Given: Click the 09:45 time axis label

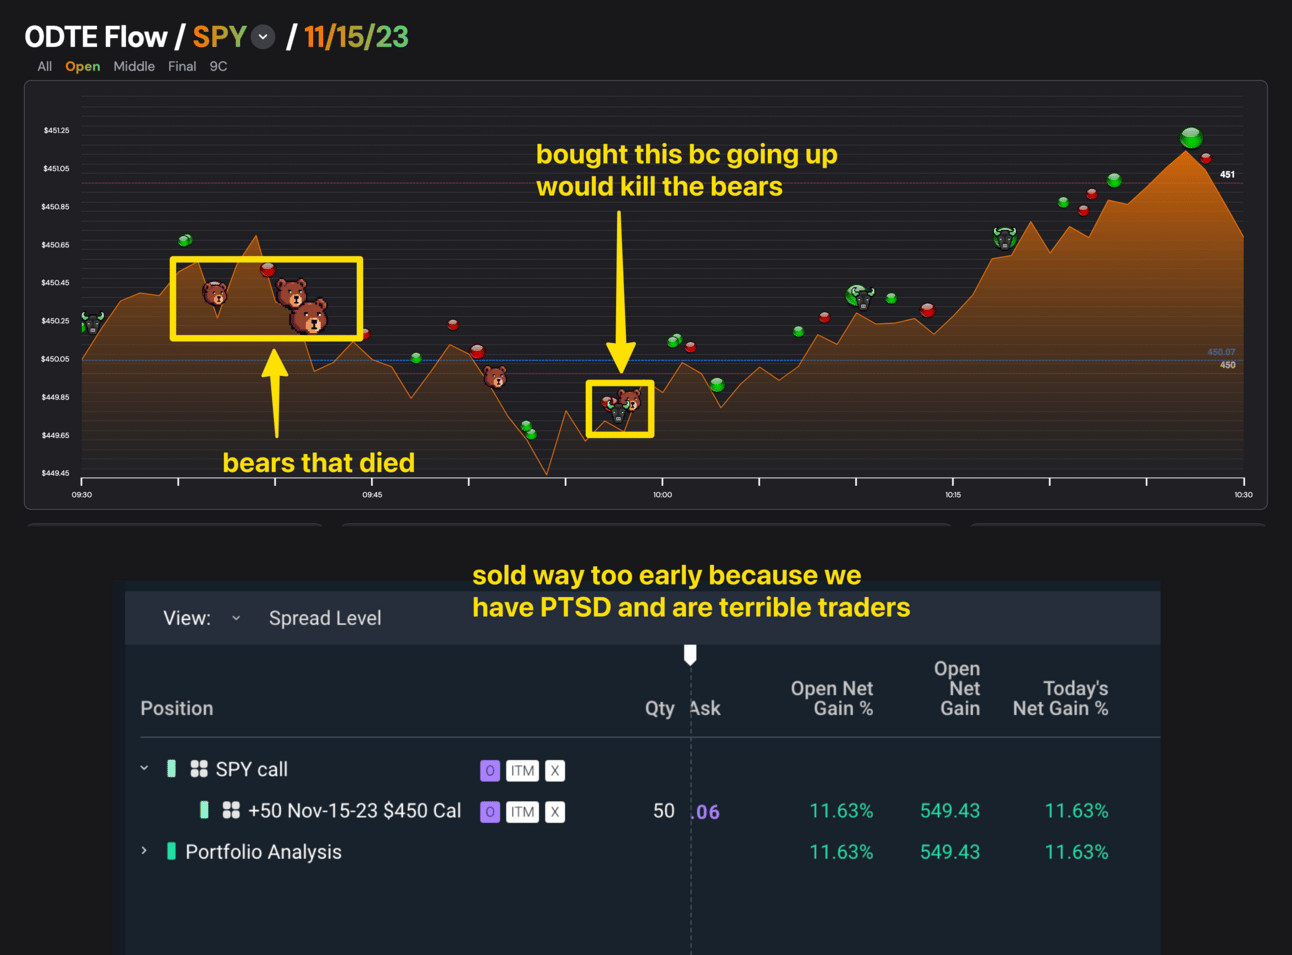Looking at the screenshot, I should pos(372,494).
